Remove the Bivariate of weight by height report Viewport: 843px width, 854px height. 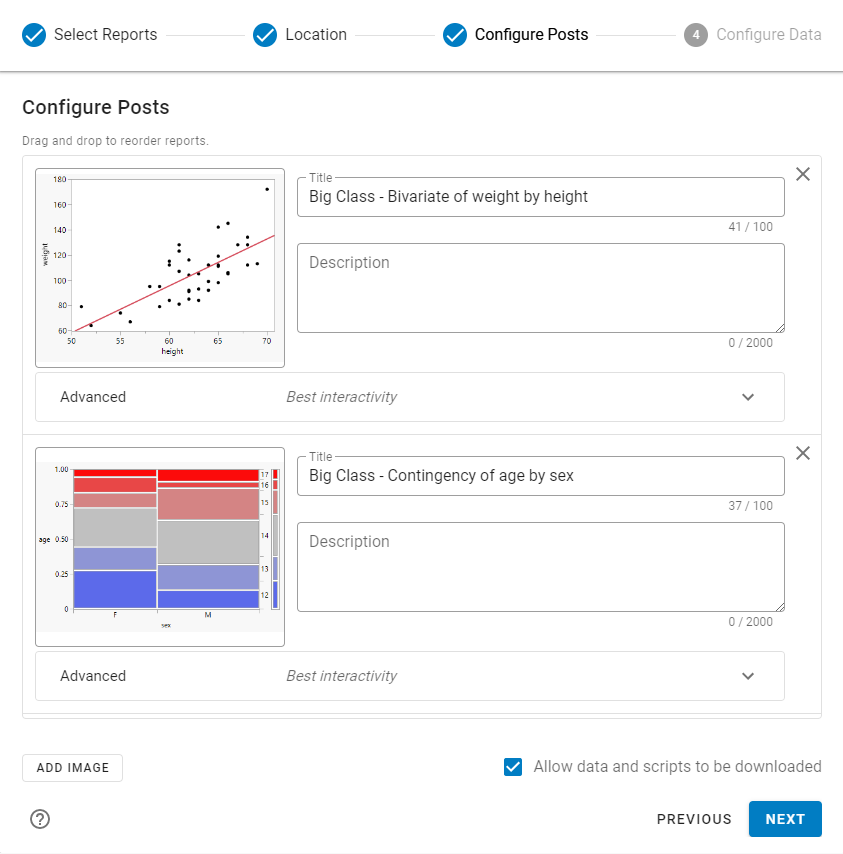[802, 174]
